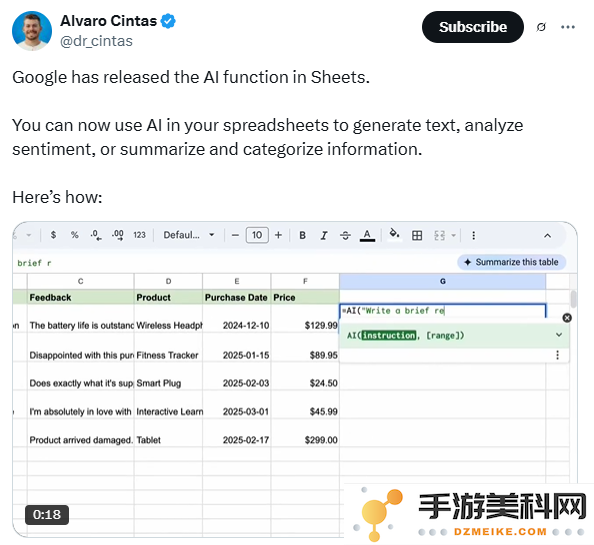Select the Tablet product cell
Image resolution: width=594 pixels, height=545 pixels.
168,433
